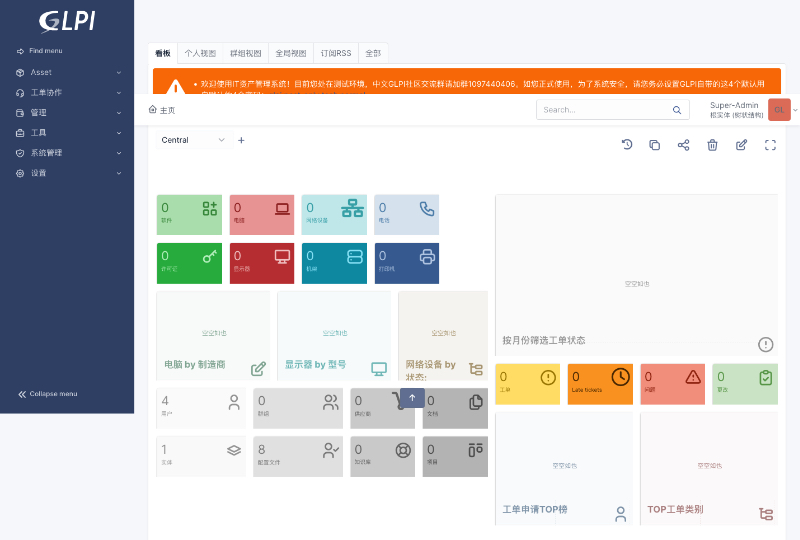Viewport: 800px width, 540px height.
Task: Click the 主页 home breadcrumb link
Action: 162,110
